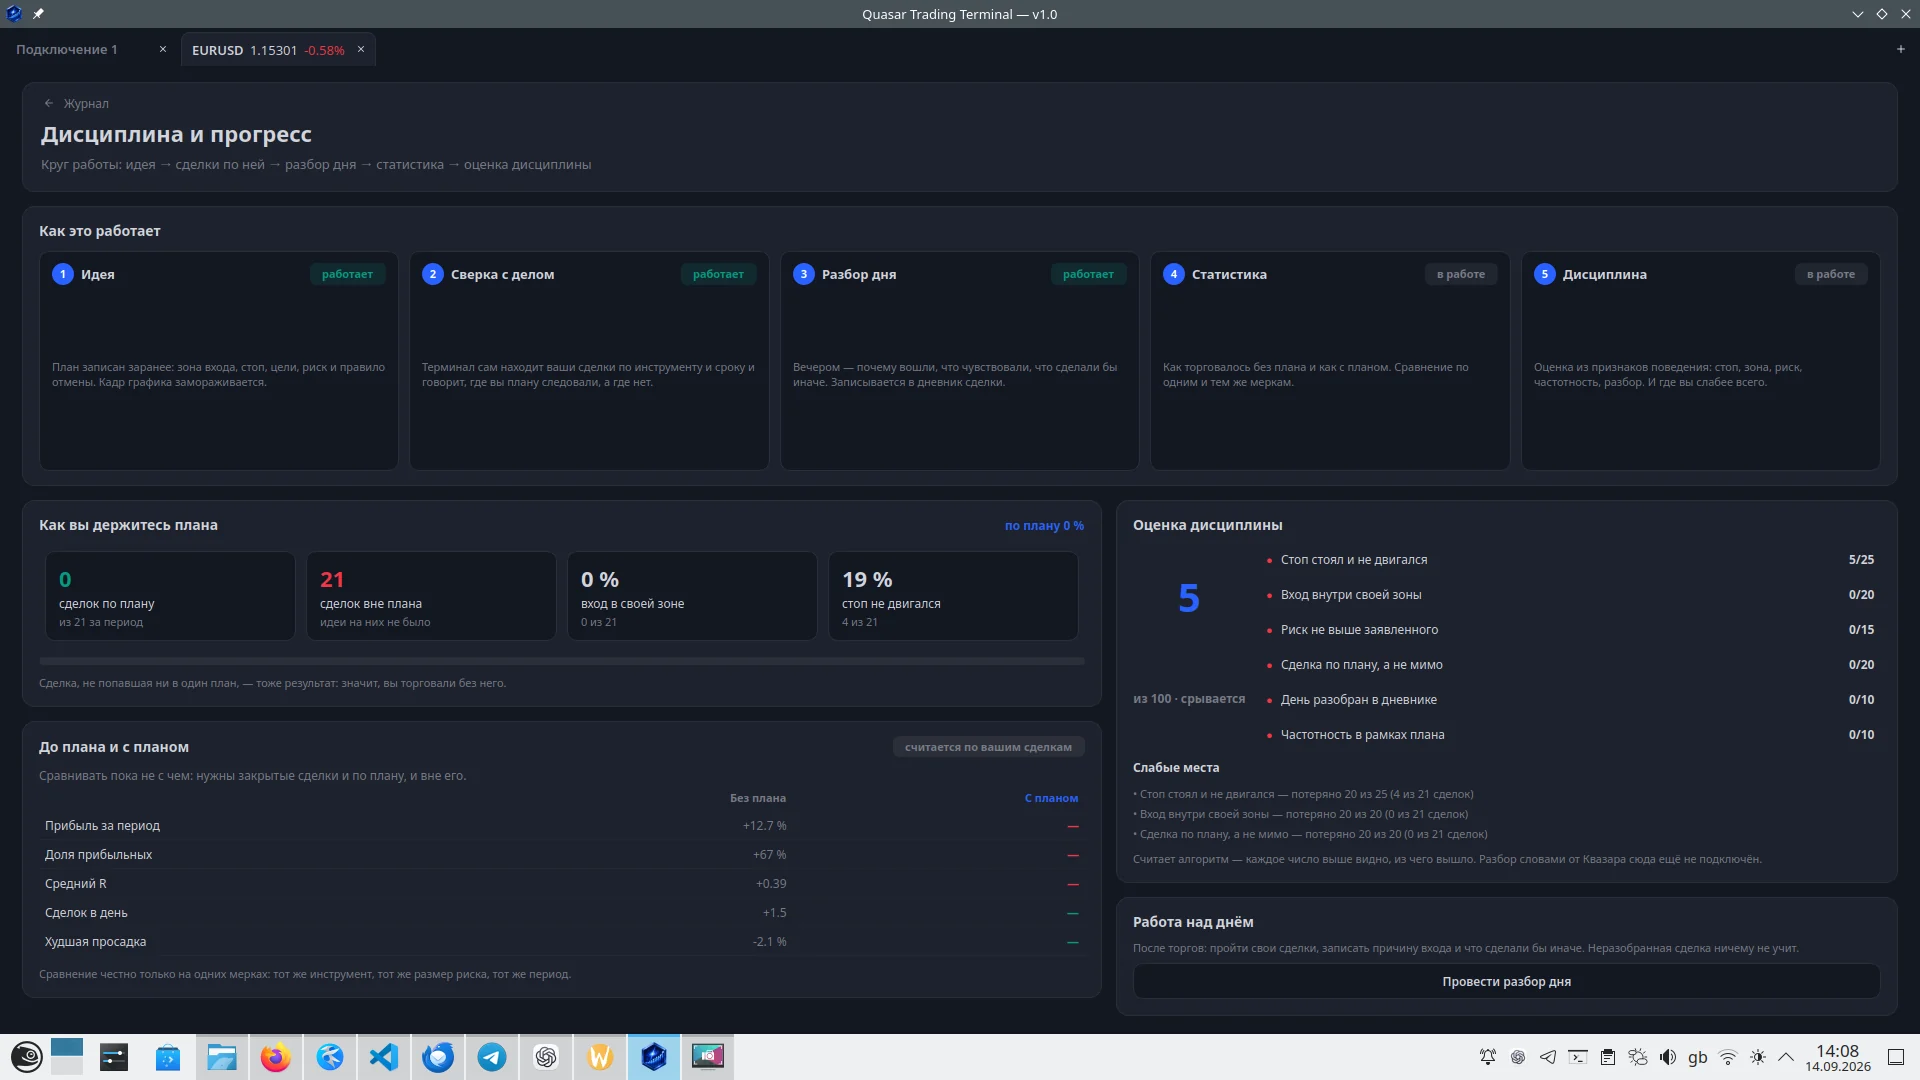Open Telegram from the taskbar
Screen dimensions: 1920x1080
pyautogui.click(x=491, y=1057)
